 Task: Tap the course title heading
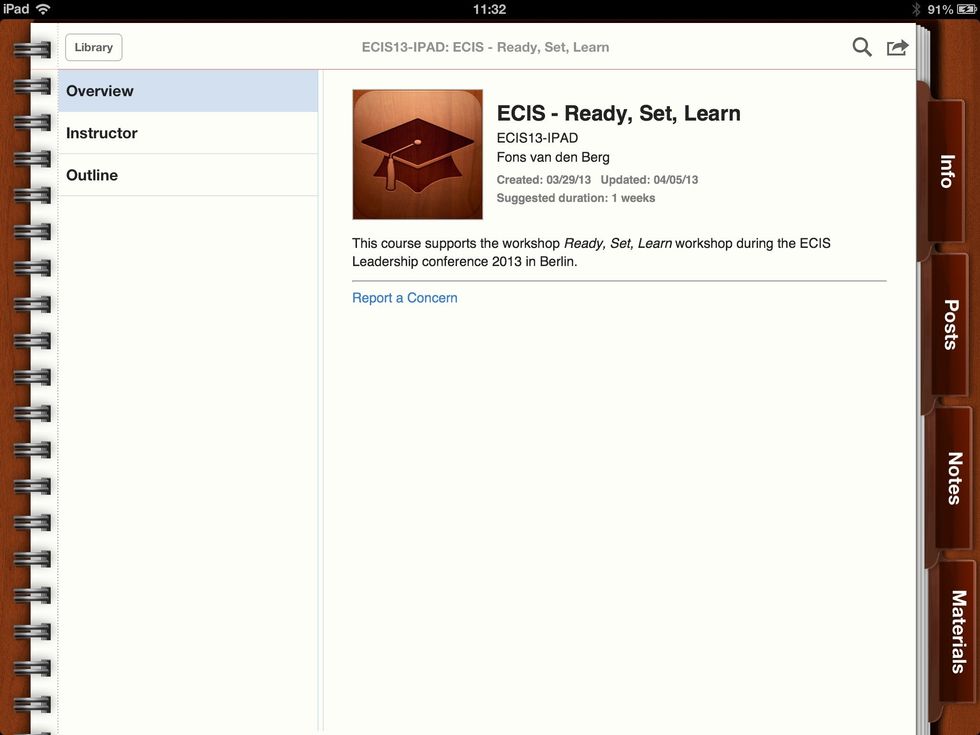point(618,113)
